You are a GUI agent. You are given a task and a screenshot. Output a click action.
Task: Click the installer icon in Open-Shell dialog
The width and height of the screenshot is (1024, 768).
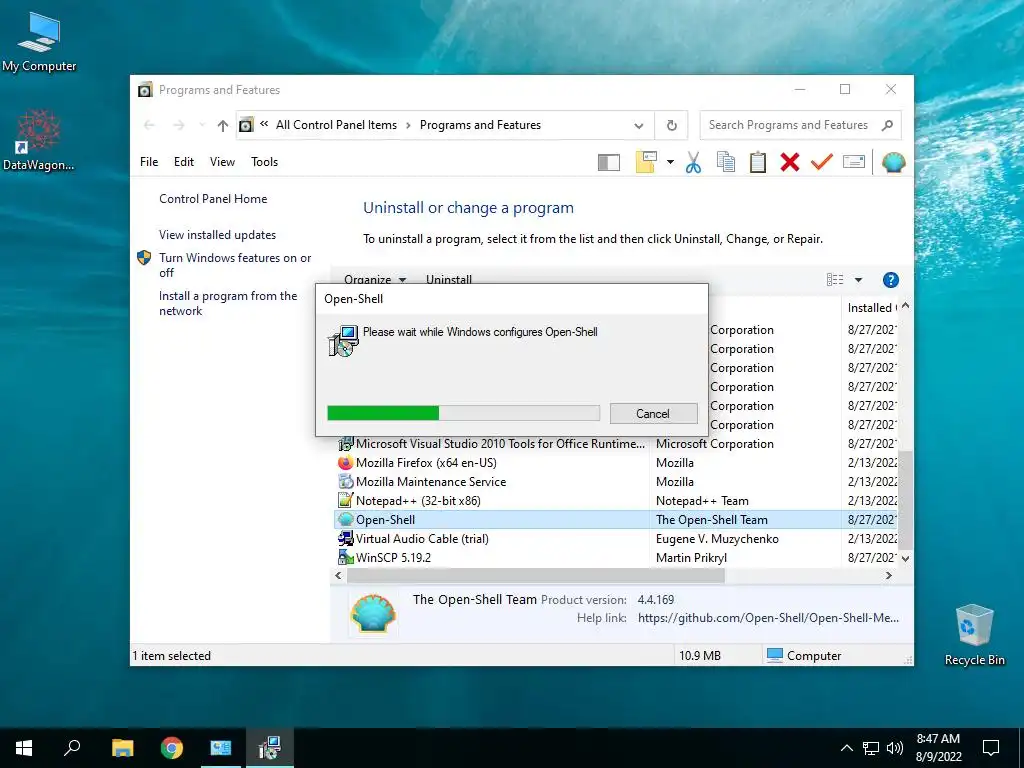point(343,341)
